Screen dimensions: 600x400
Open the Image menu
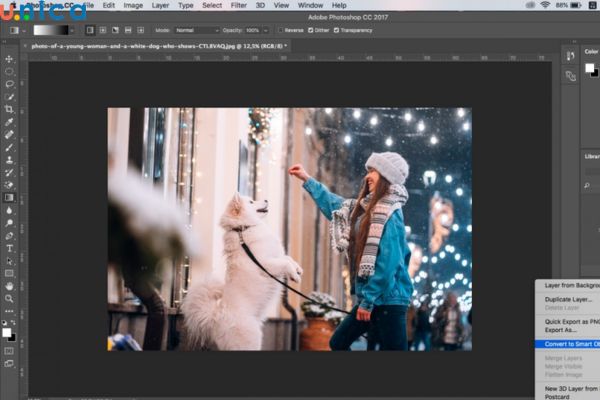(133, 5)
